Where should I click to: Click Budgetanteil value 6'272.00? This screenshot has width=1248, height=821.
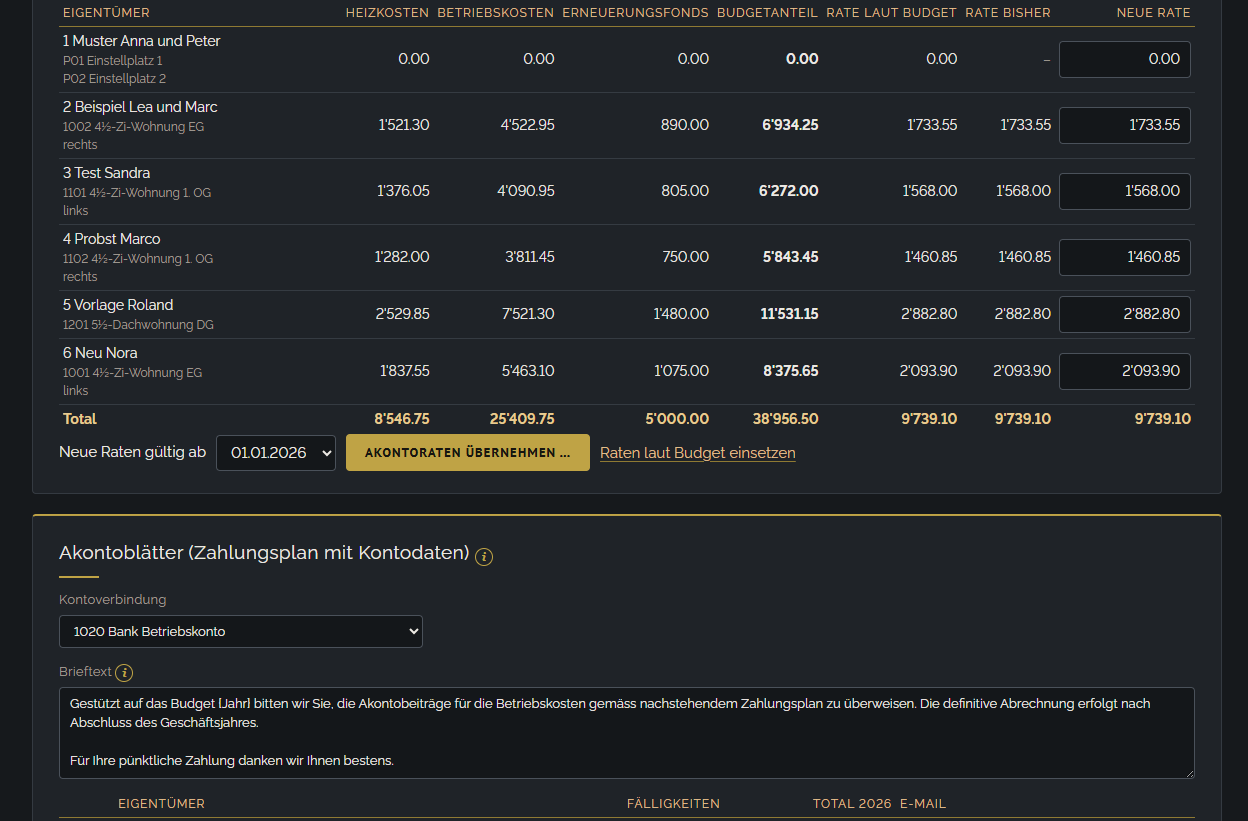789,191
